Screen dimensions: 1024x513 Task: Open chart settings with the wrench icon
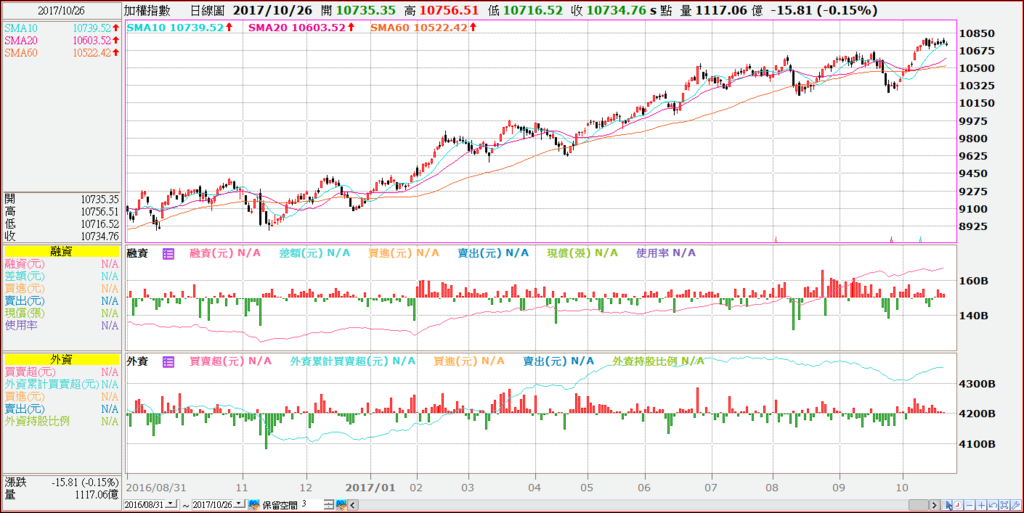coord(1016,505)
